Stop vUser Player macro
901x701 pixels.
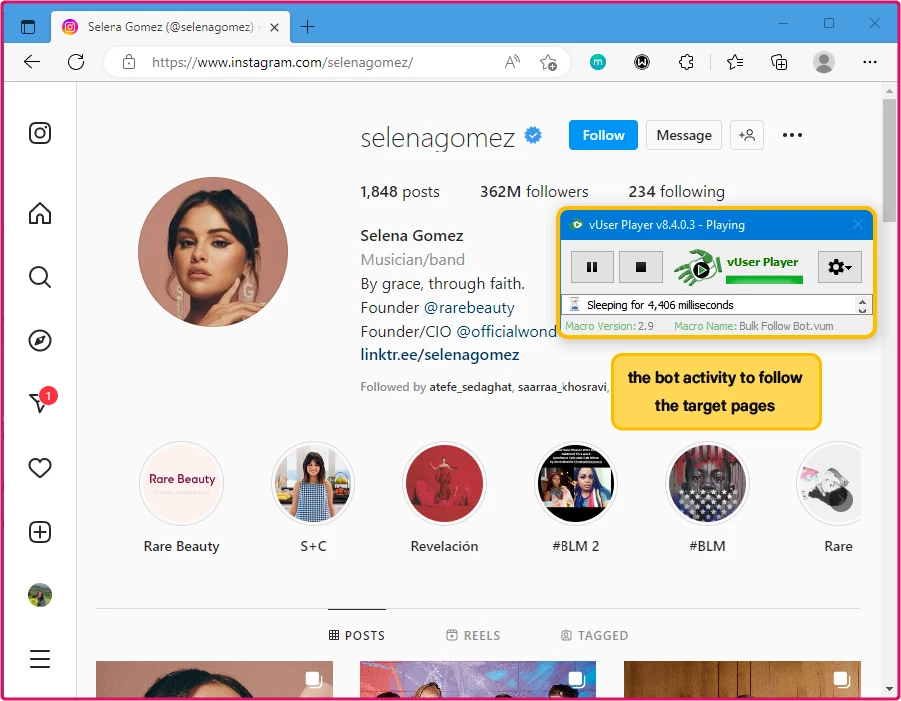point(641,267)
